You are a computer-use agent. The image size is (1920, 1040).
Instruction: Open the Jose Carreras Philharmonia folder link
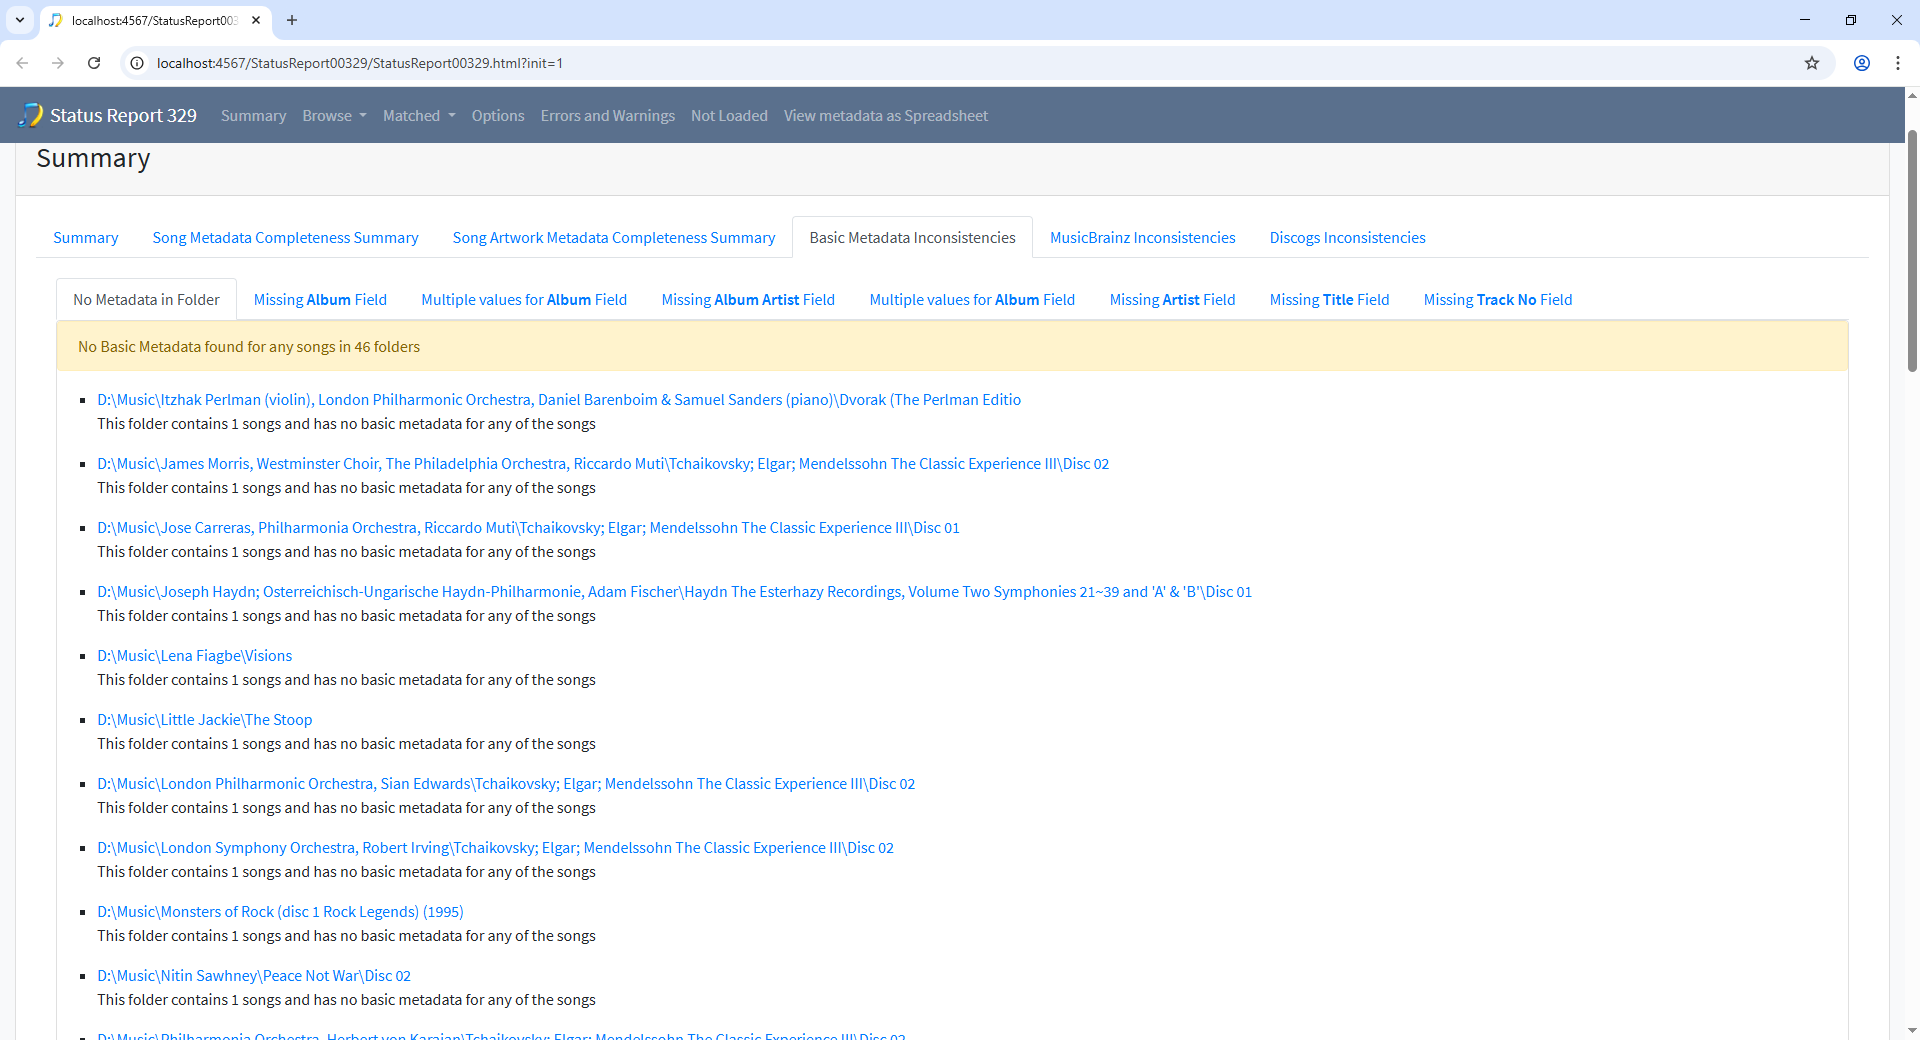click(x=528, y=528)
